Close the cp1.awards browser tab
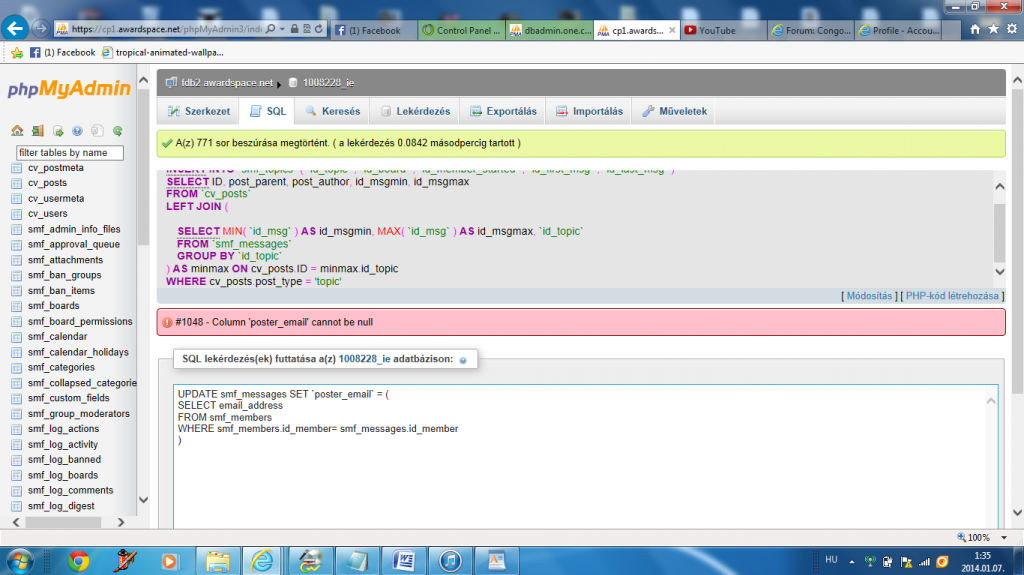 (x=672, y=30)
